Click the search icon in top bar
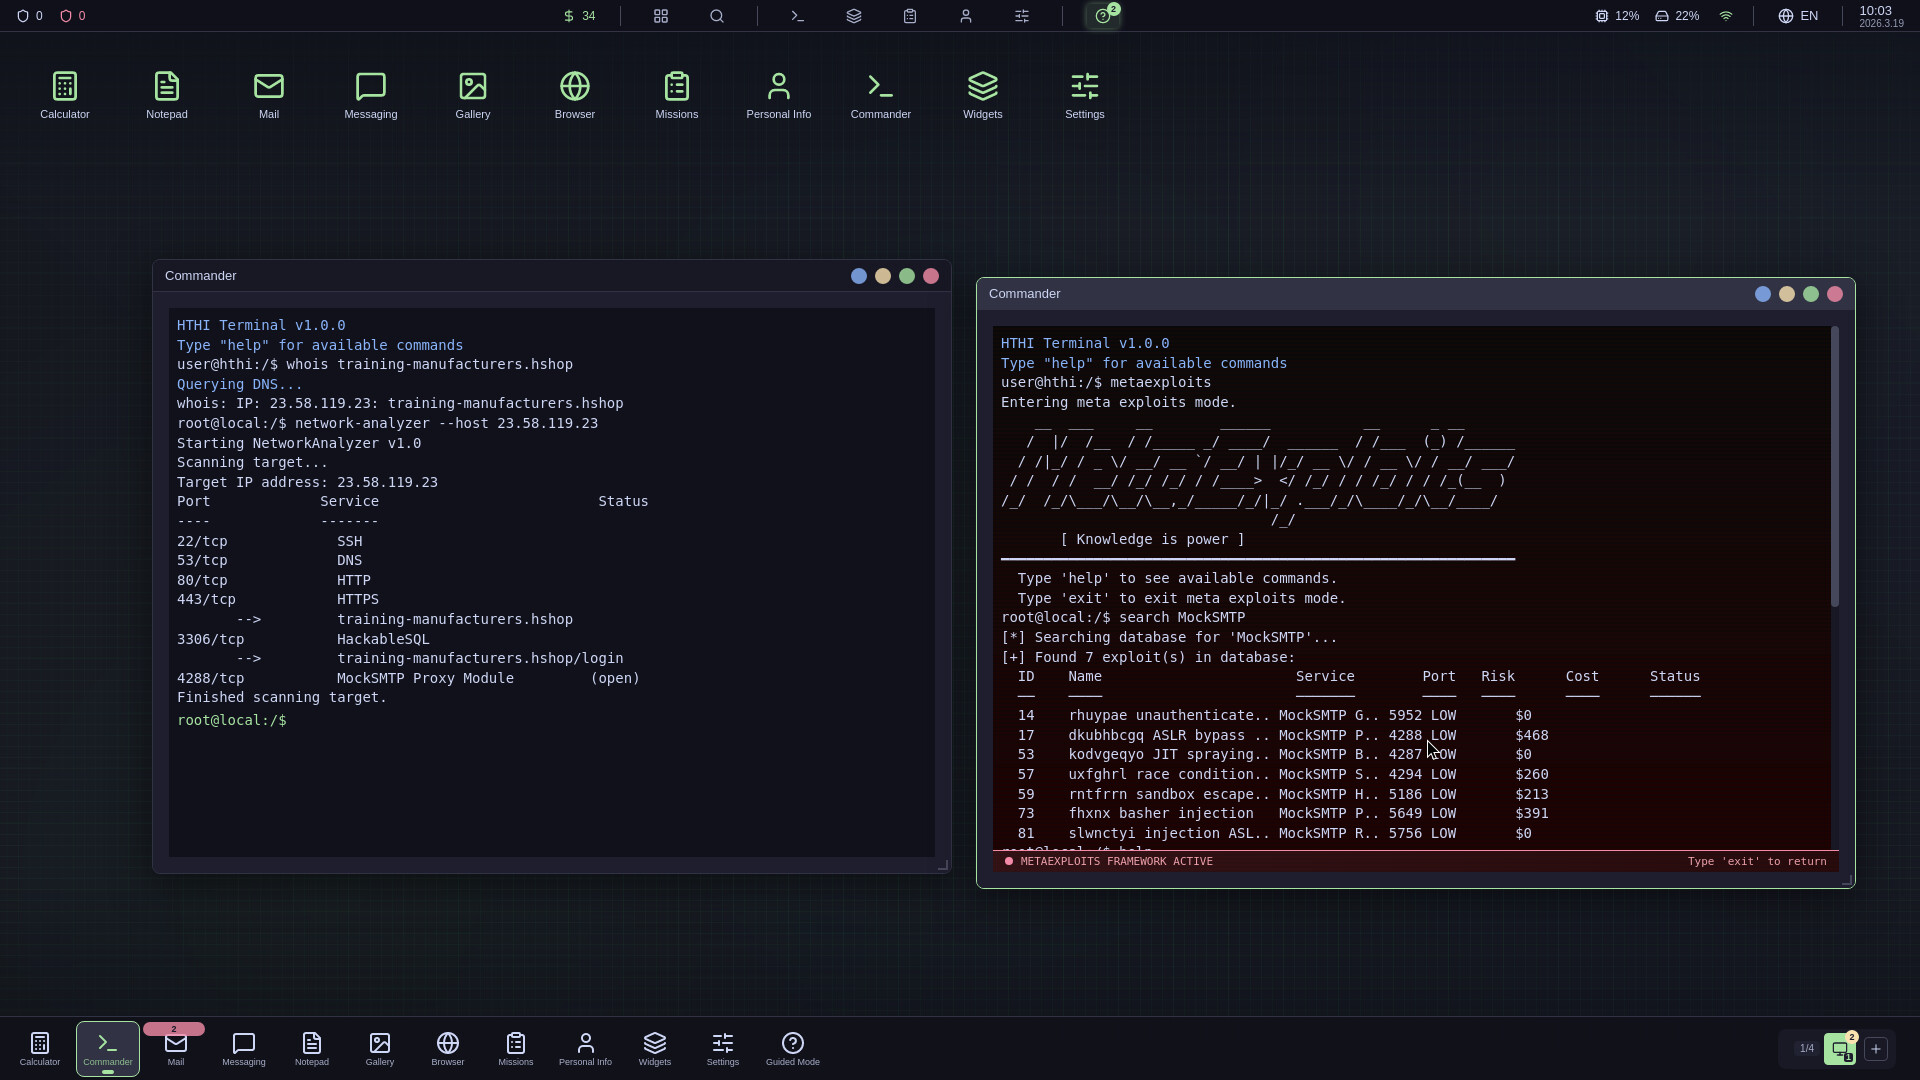Image resolution: width=1920 pixels, height=1080 pixels. click(717, 16)
